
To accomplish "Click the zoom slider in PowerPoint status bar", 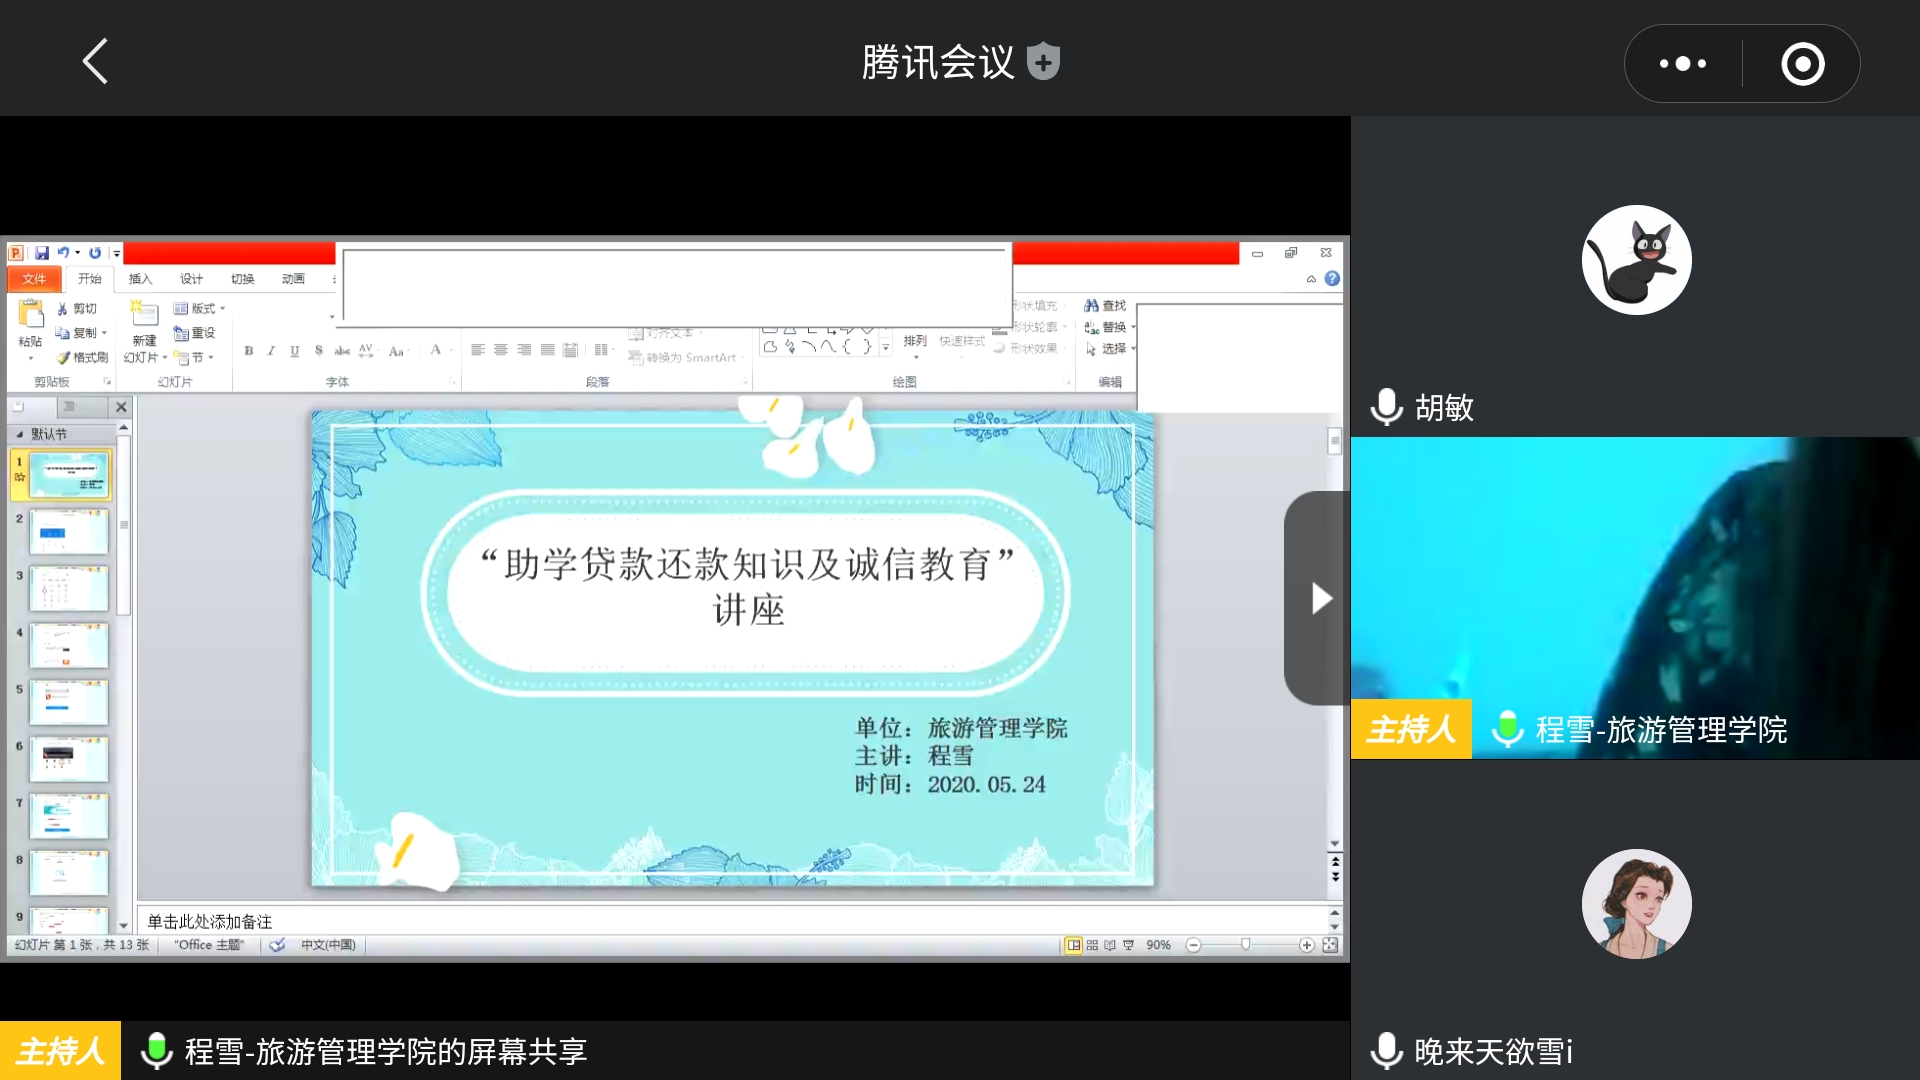I will tap(1245, 945).
